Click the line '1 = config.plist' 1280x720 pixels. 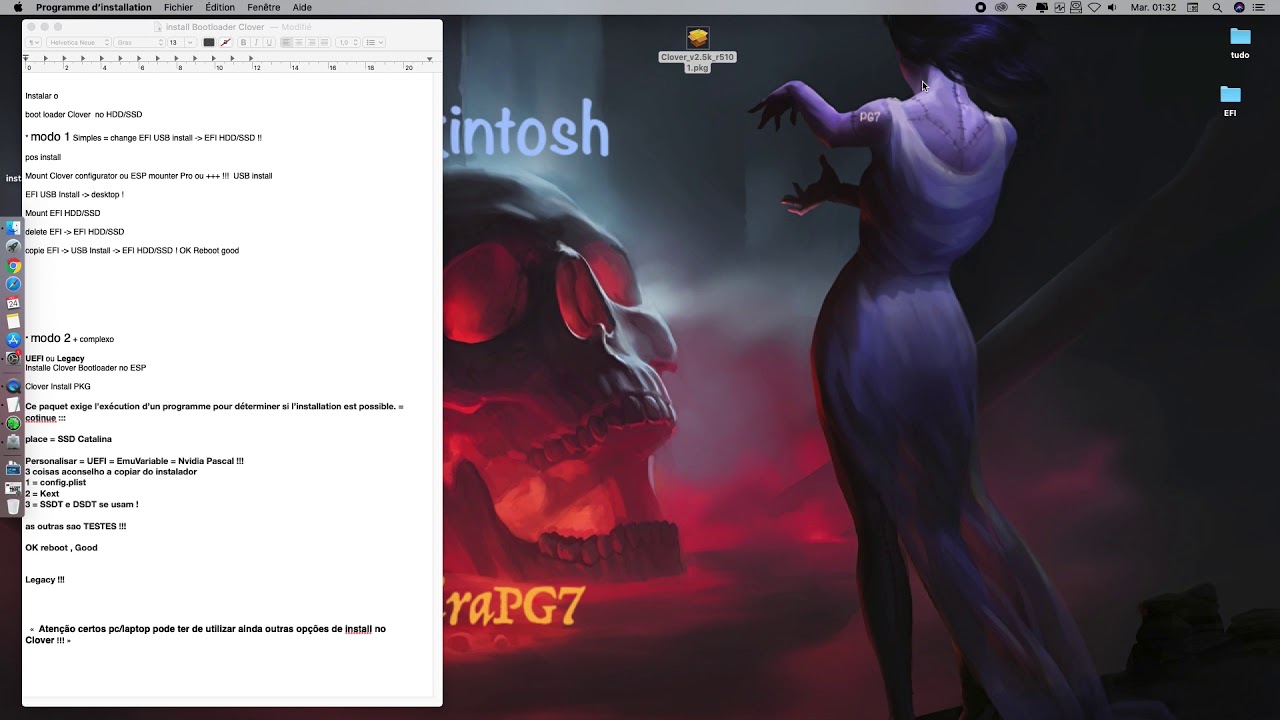55,482
